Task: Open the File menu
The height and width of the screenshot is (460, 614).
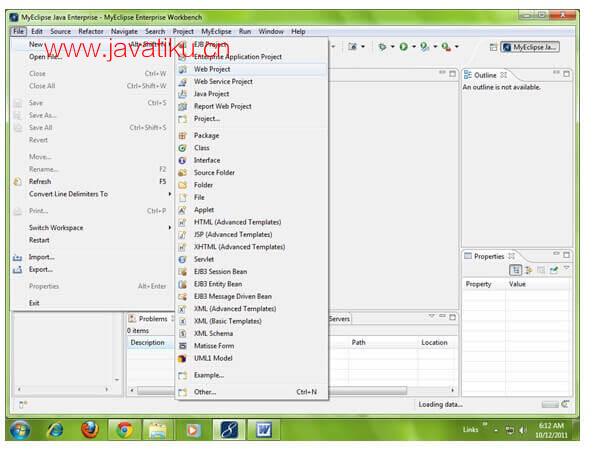Action: pos(18,31)
